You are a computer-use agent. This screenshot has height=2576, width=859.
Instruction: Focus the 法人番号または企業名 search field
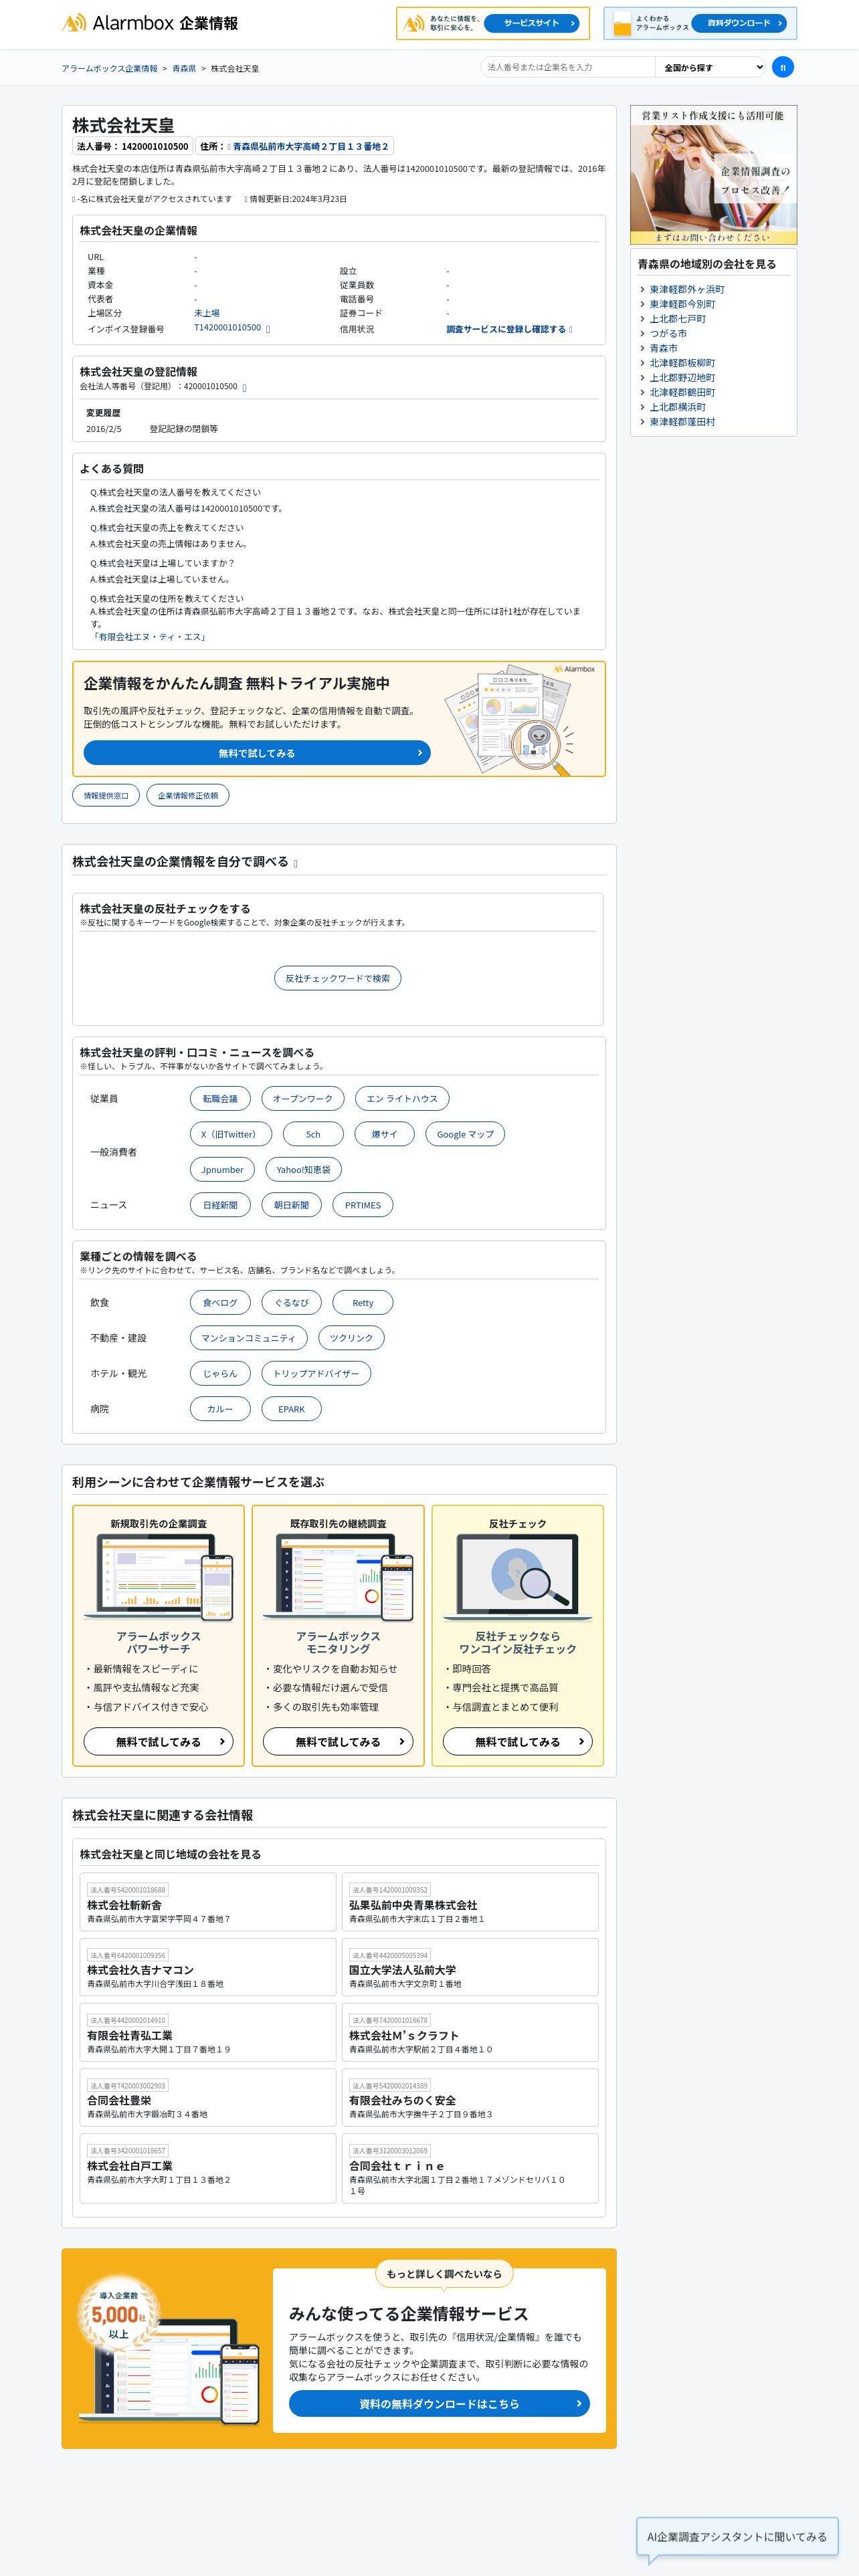(x=568, y=67)
